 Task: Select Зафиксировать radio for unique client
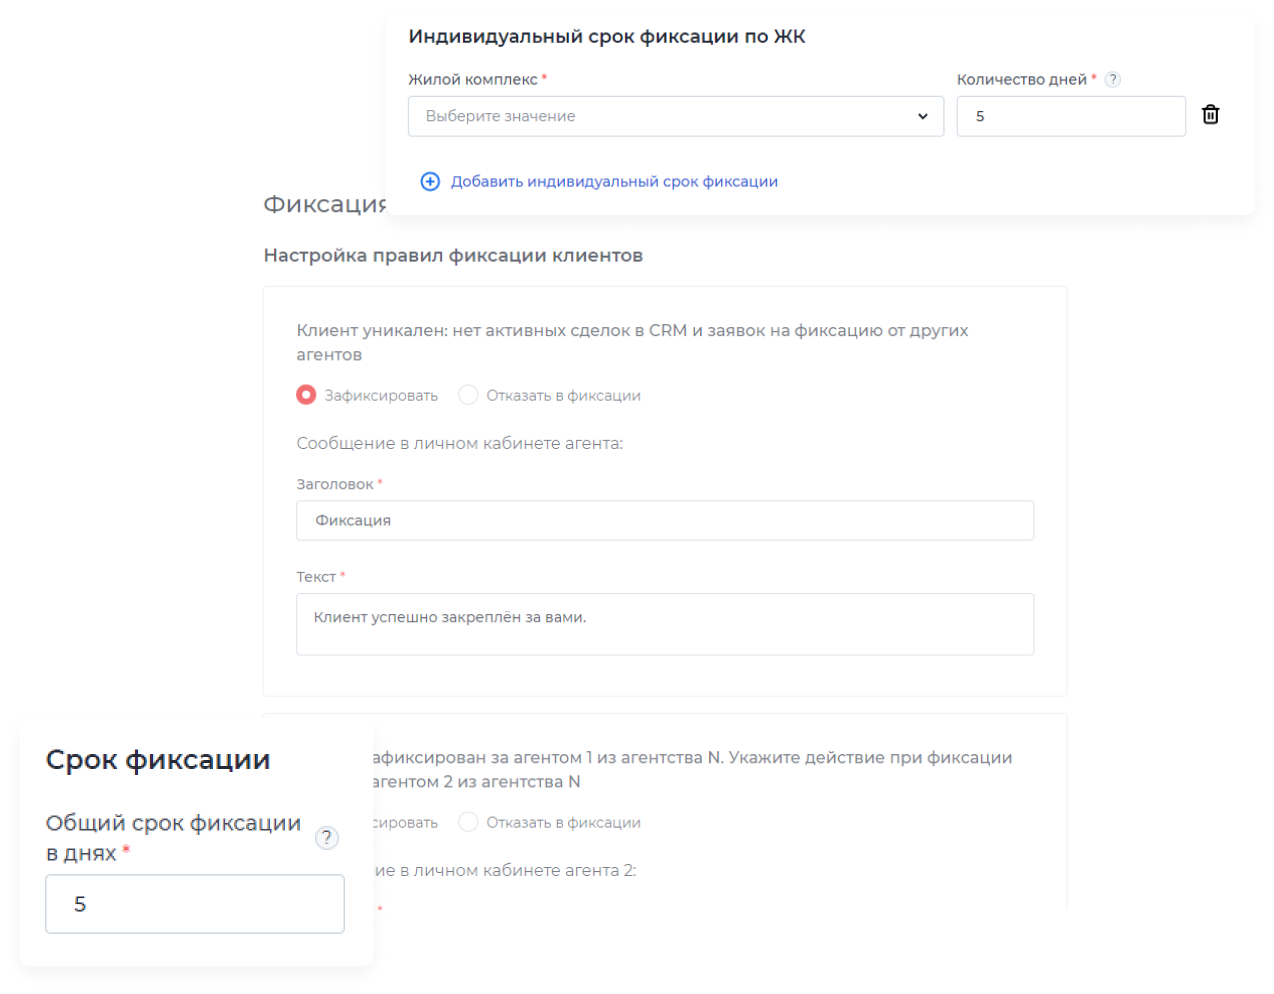[306, 395]
